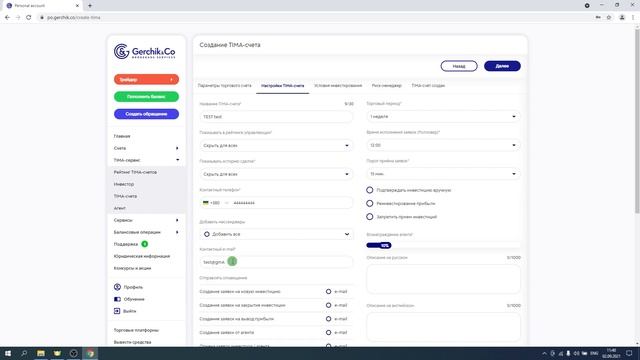Screen dimensions: 640x360
Task: Bookmark this page with star icon
Action: 609,18
